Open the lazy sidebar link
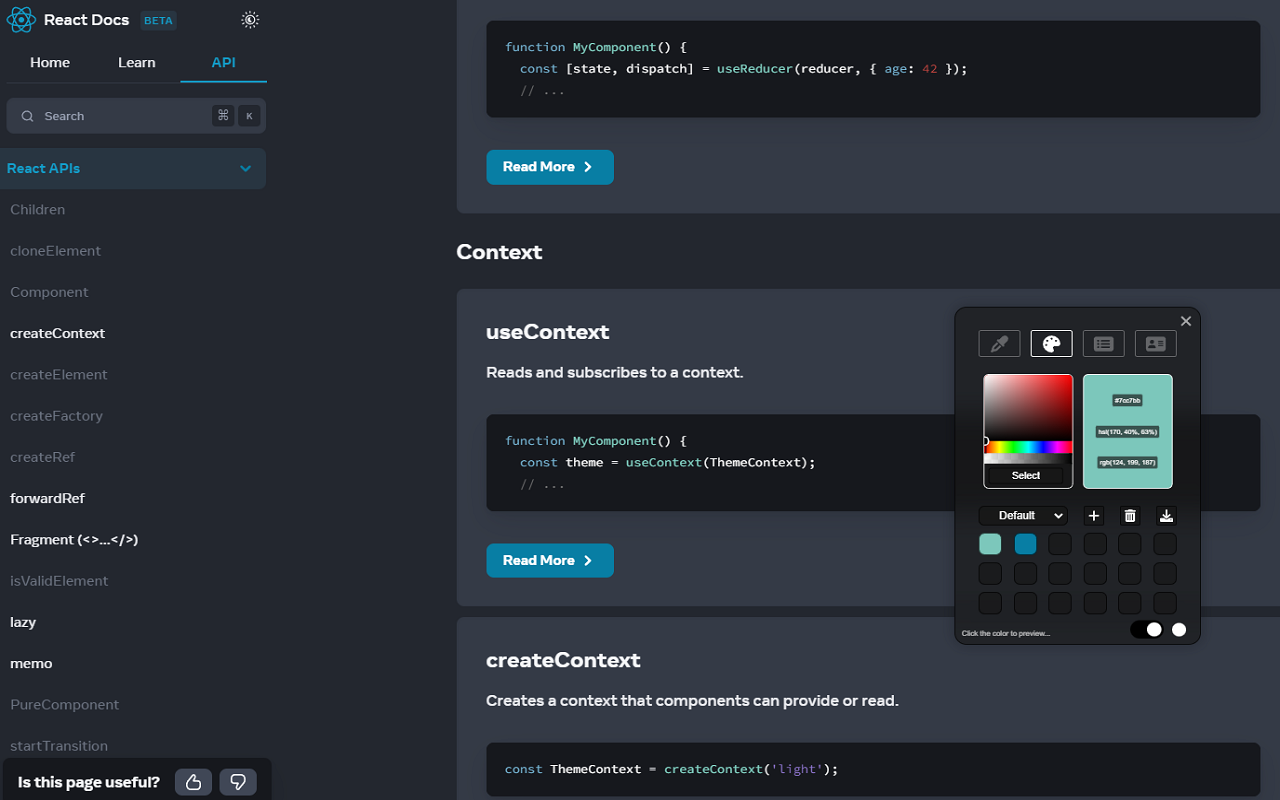The image size is (1280, 800). click(x=23, y=622)
